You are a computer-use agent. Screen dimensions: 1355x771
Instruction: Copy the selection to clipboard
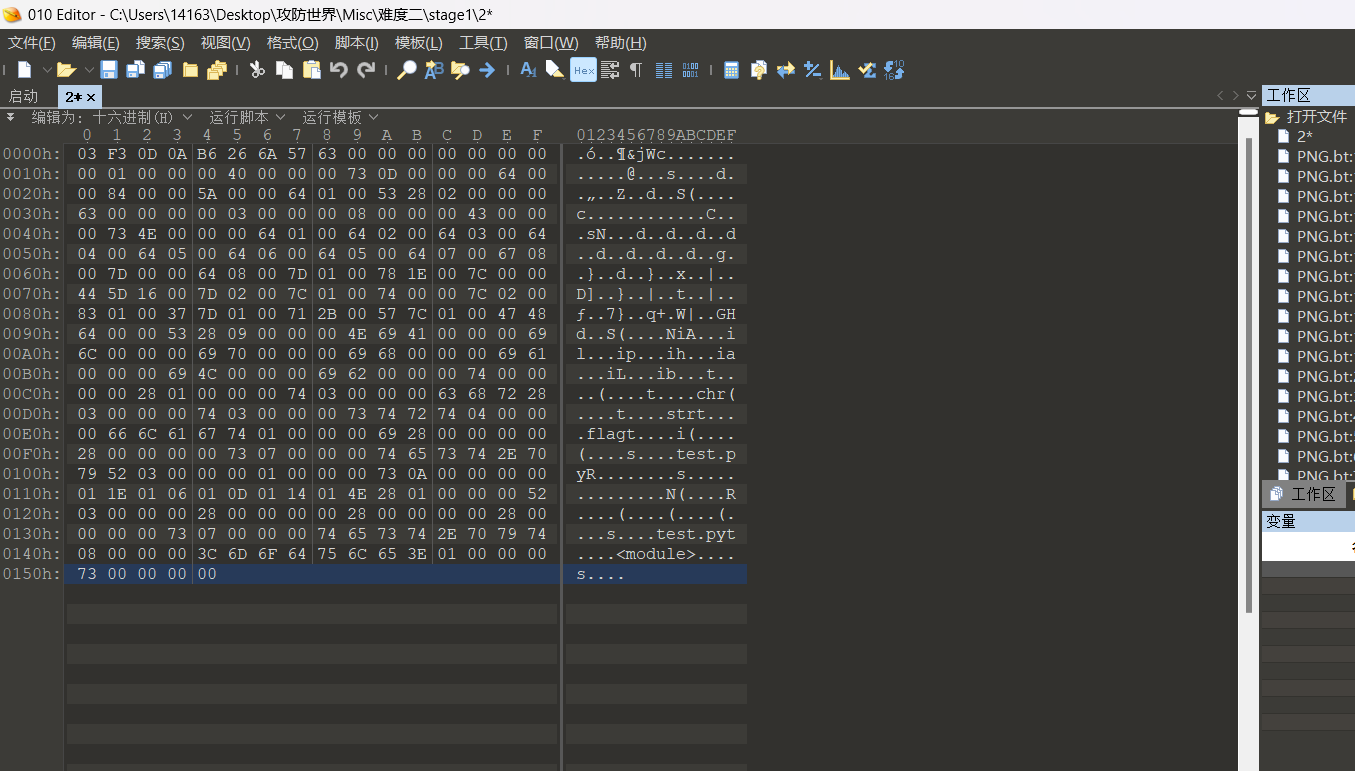click(282, 69)
